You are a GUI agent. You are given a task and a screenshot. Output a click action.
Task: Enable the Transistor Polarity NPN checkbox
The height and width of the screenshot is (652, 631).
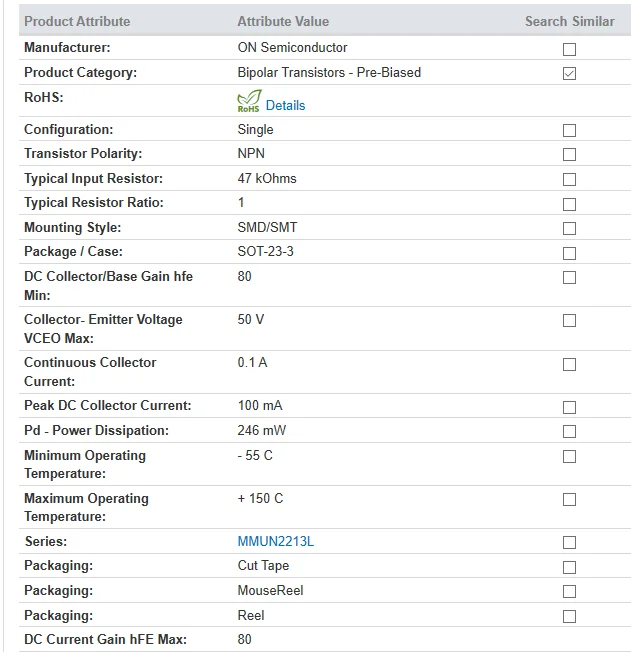[x=569, y=154]
